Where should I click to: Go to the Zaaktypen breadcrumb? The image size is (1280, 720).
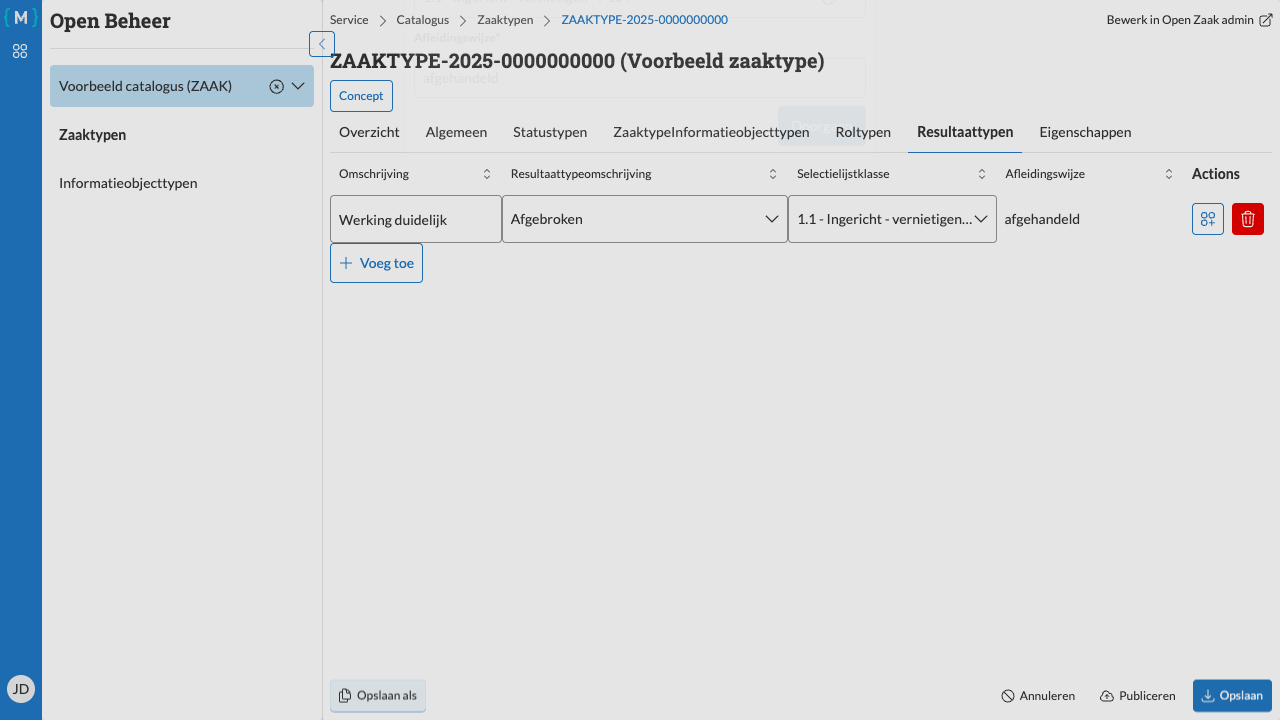[505, 20]
